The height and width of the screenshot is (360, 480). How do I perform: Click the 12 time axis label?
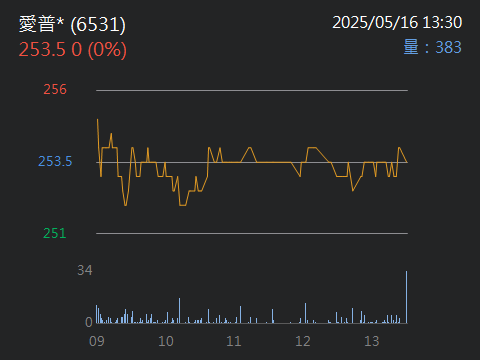[x=303, y=341]
